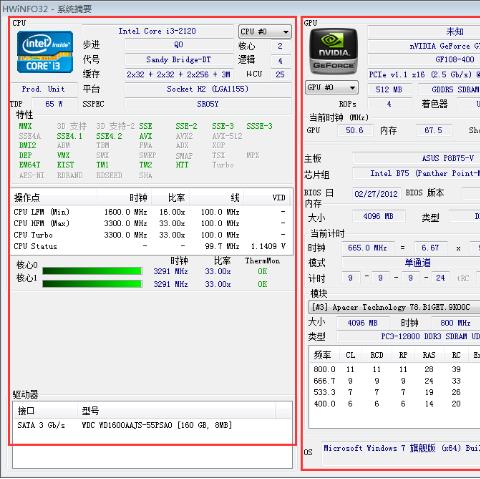Click the Prod. Unit button

click(x=43, y=89)
